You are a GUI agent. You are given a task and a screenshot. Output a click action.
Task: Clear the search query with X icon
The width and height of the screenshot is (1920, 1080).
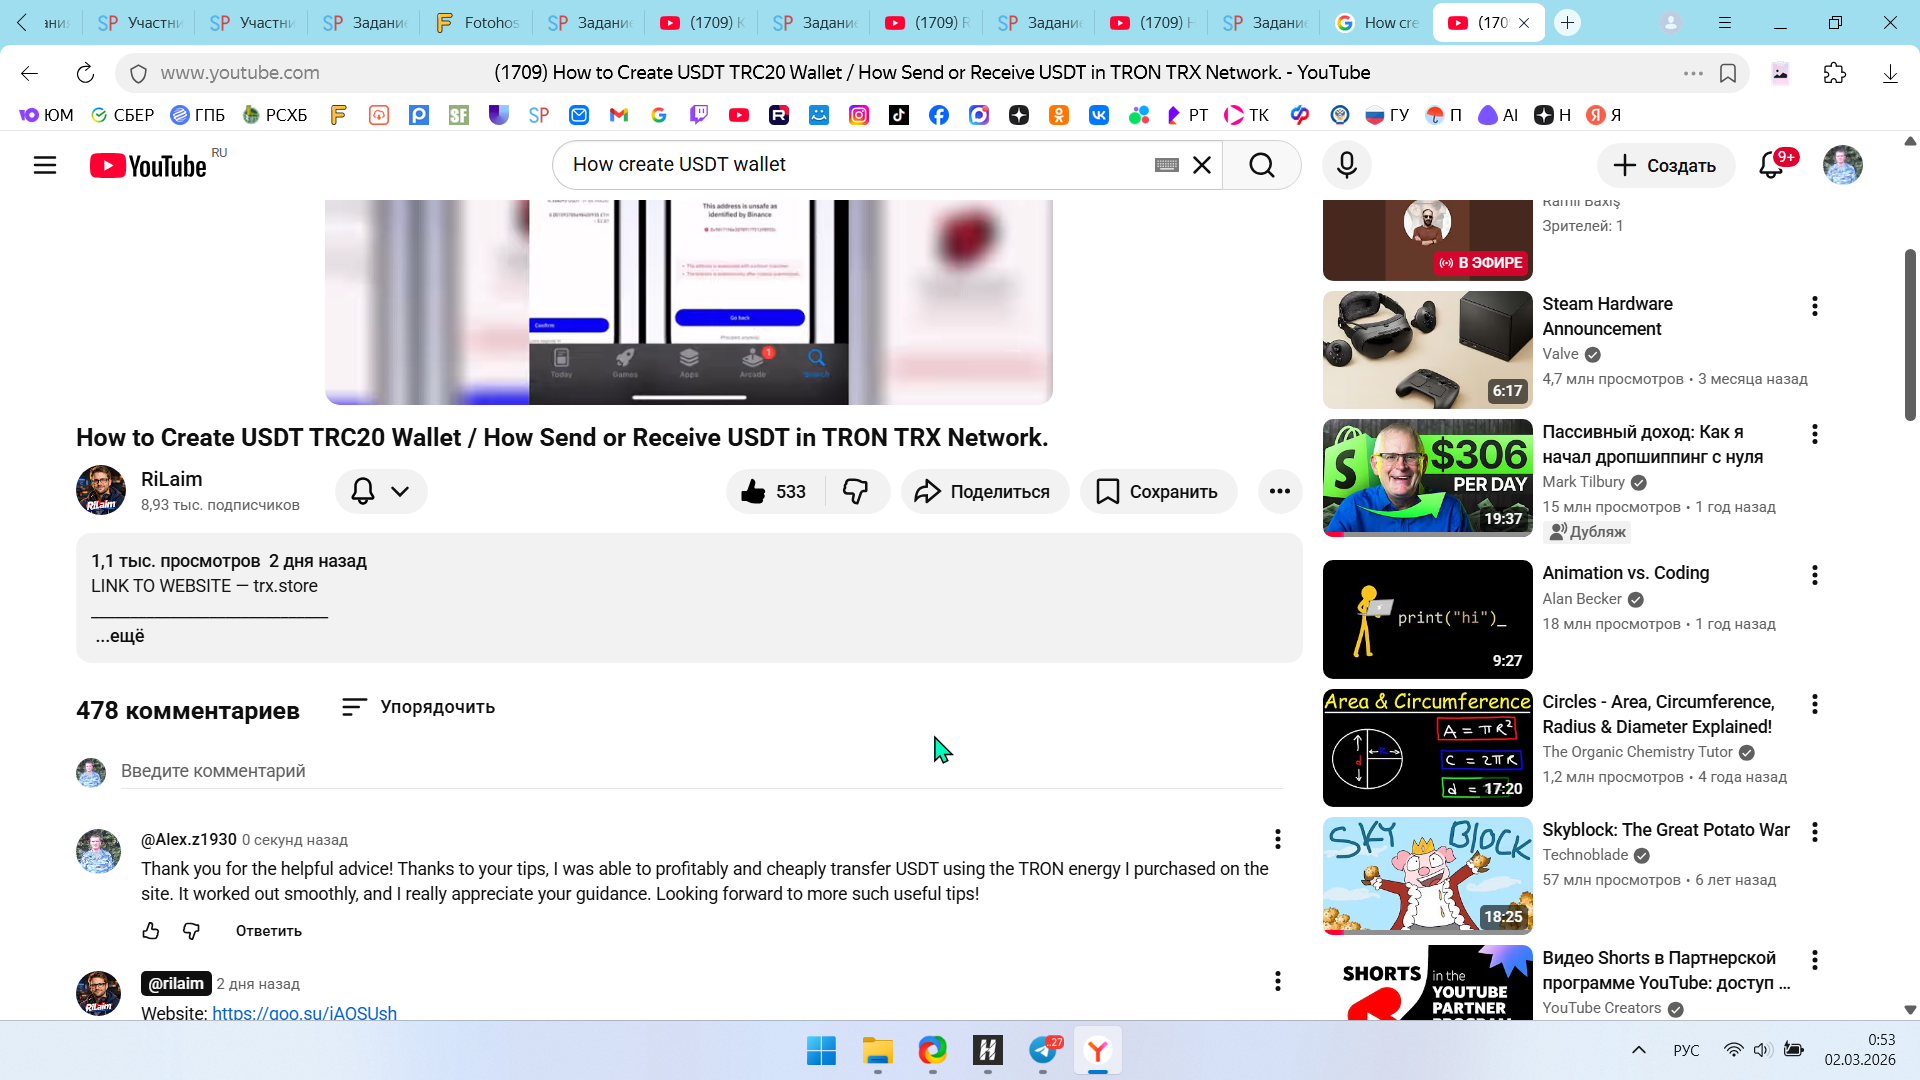[x=1202, y=165]
